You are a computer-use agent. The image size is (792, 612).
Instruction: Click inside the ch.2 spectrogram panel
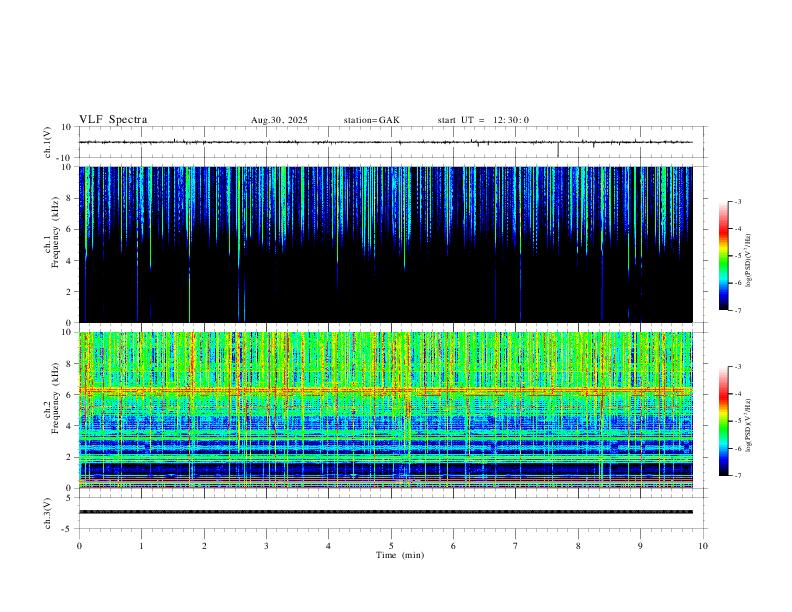pos(385,410)
